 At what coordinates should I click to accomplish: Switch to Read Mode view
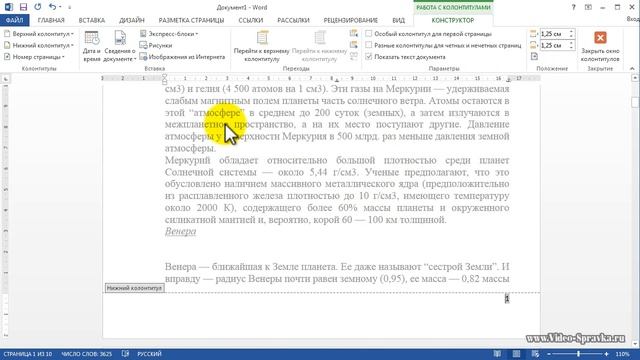click(x=497, y=354)
